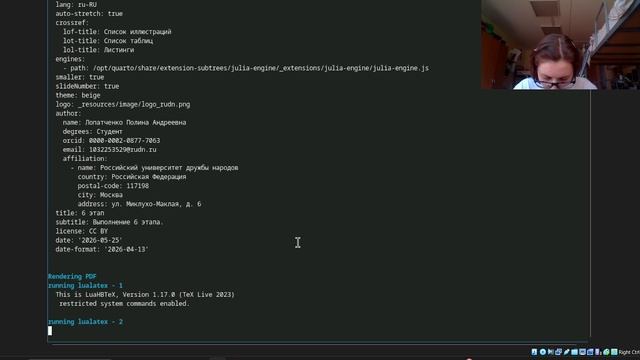Click the 'title: 6 этап' line
The width and height of the screenshot is (640, 360).
coord(80,213)
